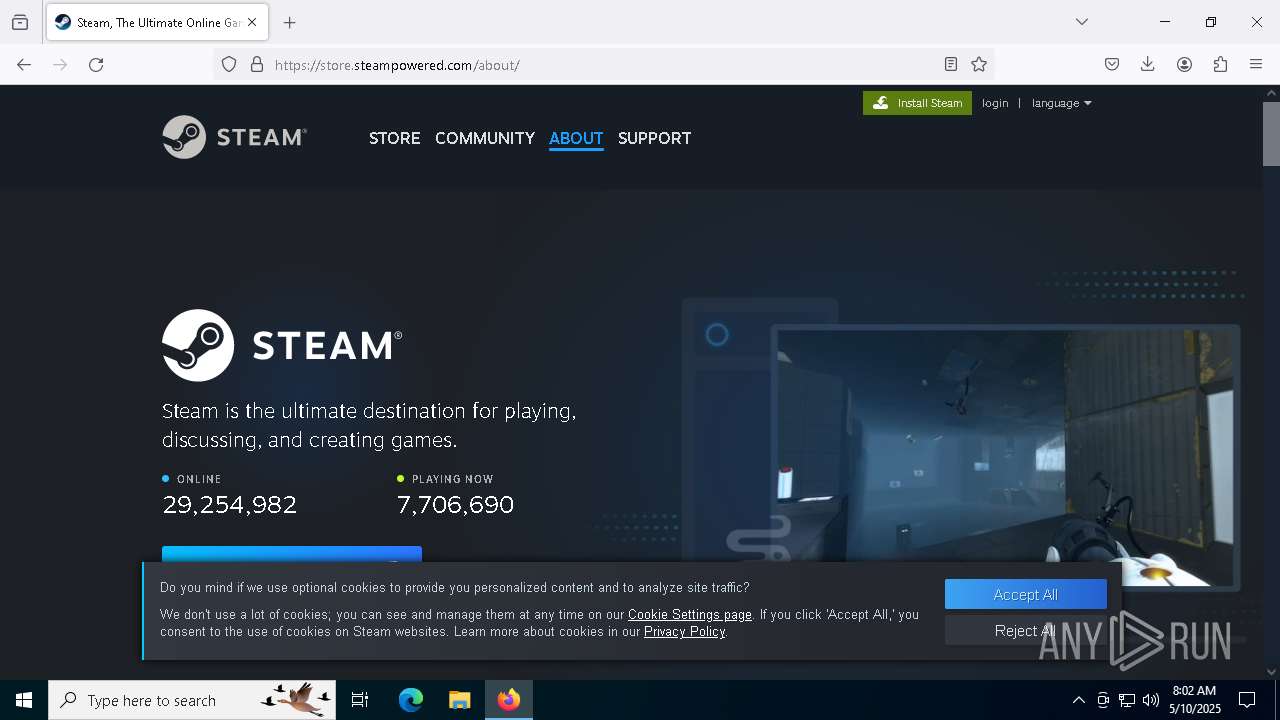Go back to previous page
The image size is (1280, 720).
click(x=24, y=64)
